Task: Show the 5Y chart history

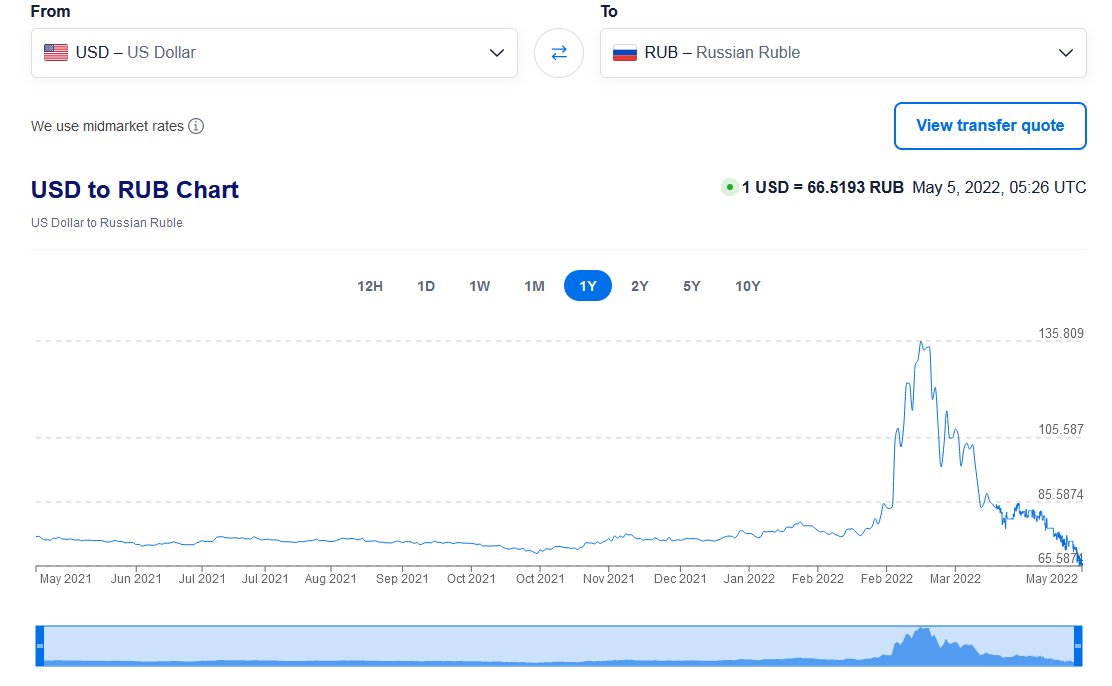Action: click(692, 286)
